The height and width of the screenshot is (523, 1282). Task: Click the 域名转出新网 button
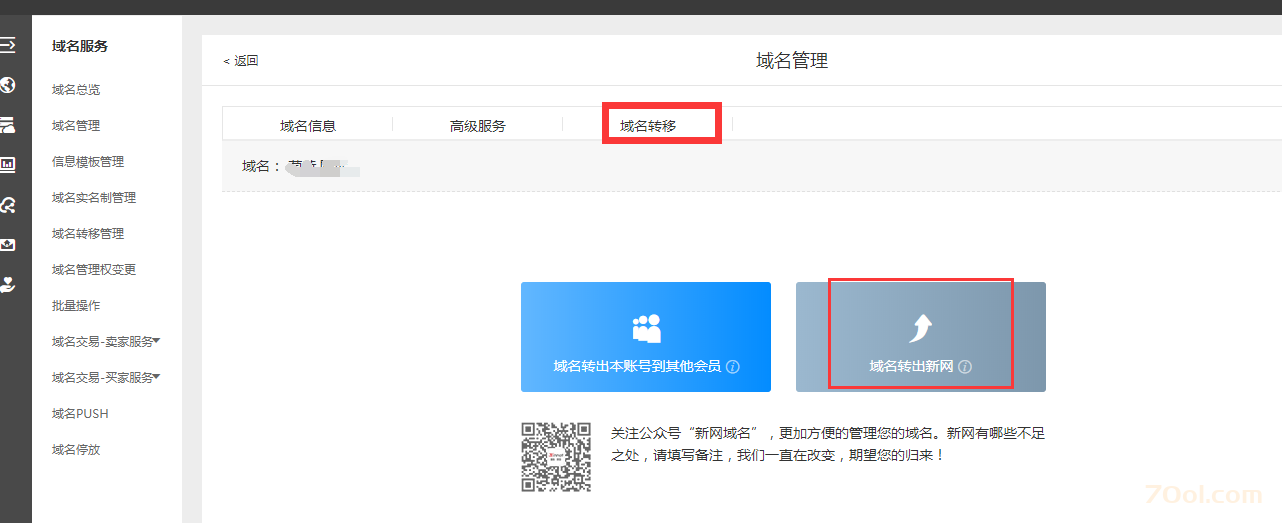[921, 337]
